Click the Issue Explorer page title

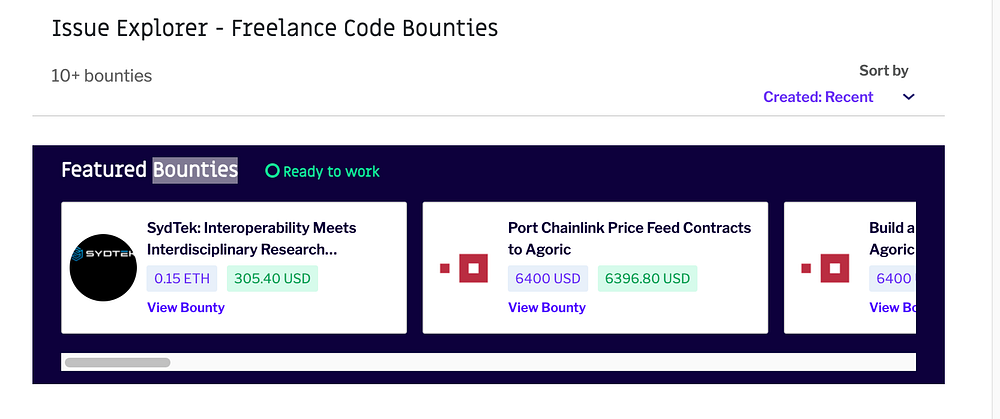click(x=275, y=28)
